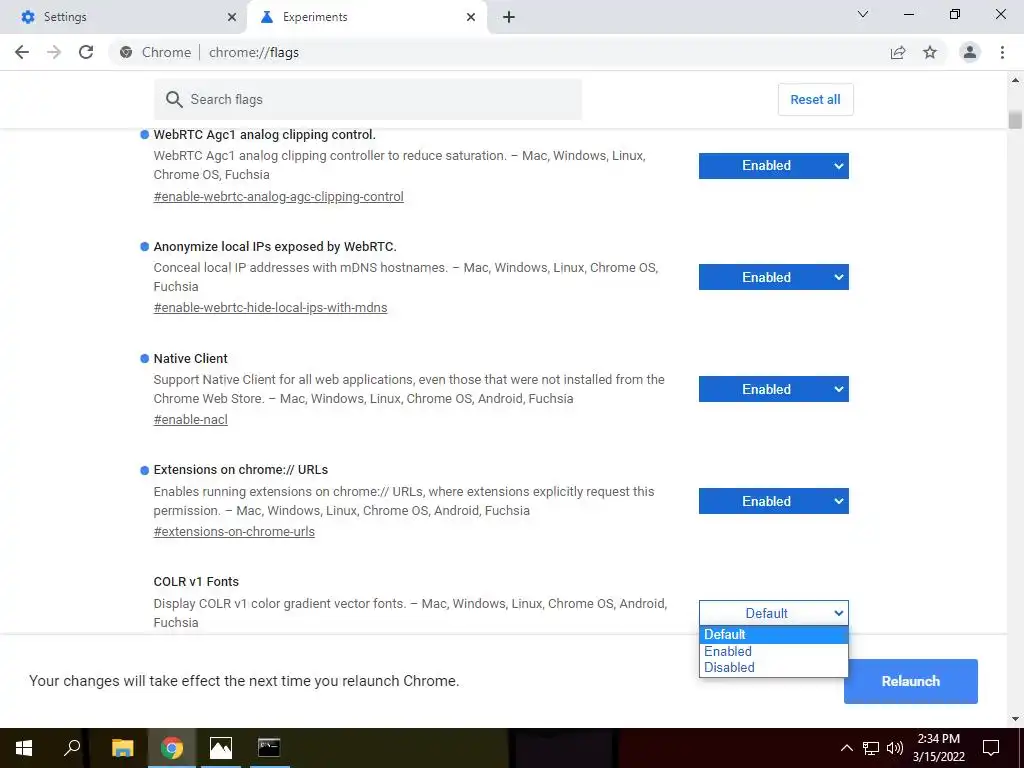Open the profile avatar menu
The image size is (1024, 768).
970,52
